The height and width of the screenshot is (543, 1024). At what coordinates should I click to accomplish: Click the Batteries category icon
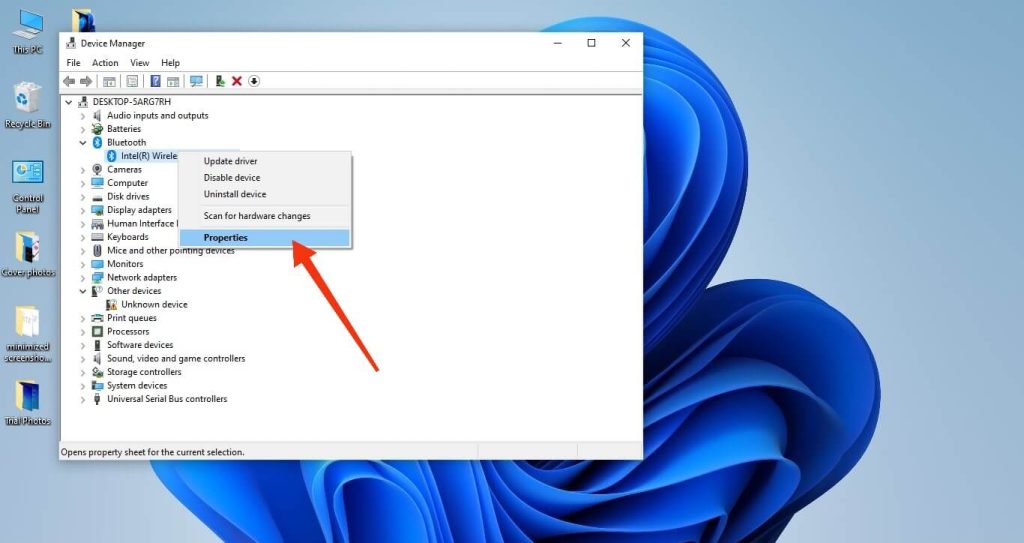click(97, 129)
